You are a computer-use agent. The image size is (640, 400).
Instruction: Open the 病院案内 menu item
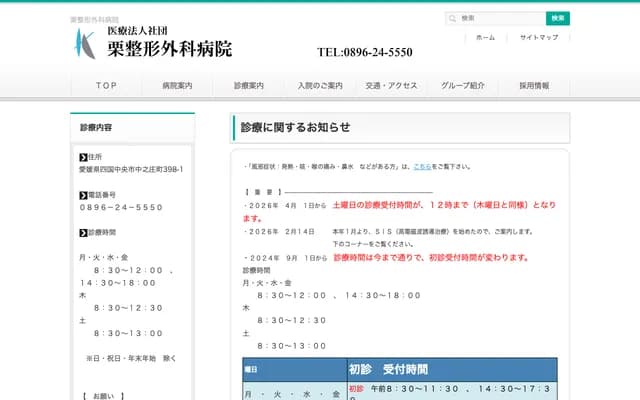click(x=177, y=86)
